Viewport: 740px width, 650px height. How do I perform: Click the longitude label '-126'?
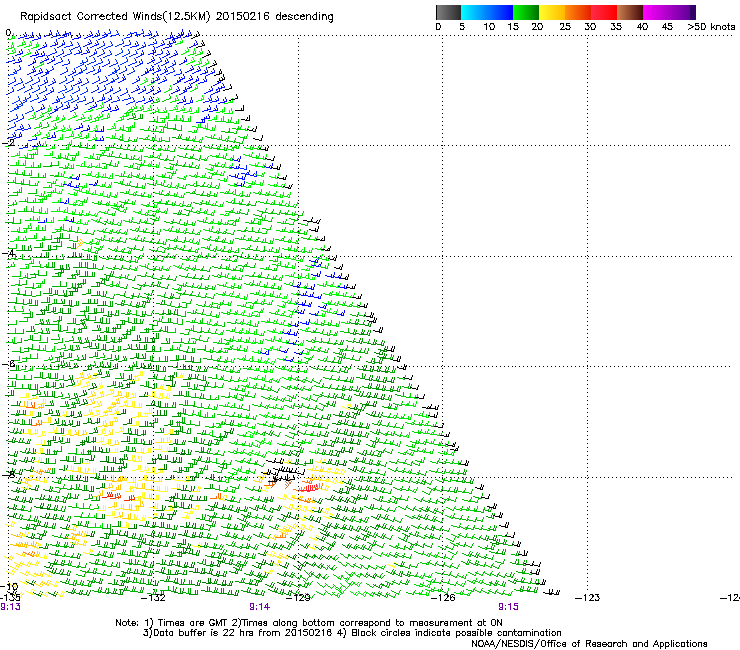point(443,598)
